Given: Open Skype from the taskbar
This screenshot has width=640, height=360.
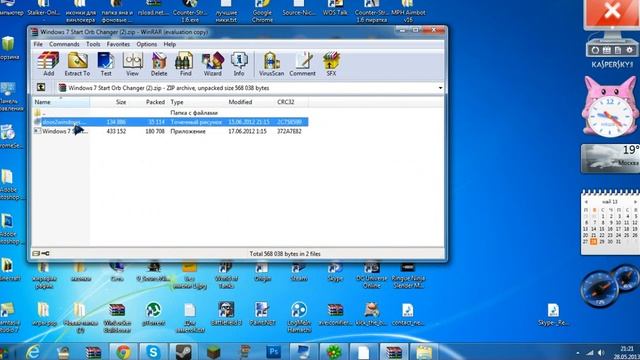Looking at the screenshot, I should 153,352.
